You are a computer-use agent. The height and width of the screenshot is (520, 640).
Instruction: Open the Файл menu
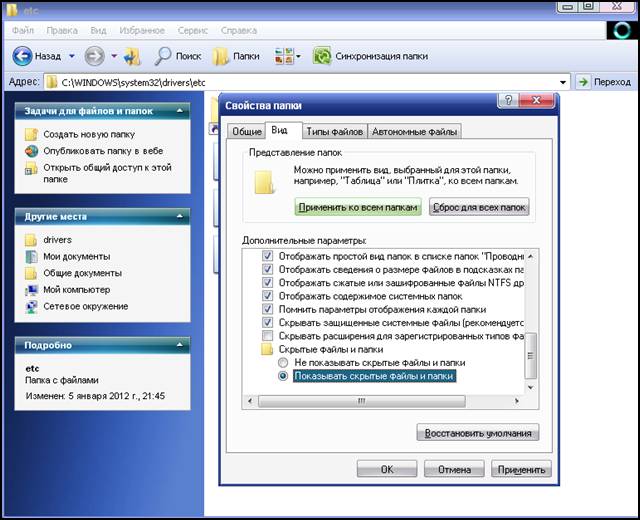(22, 31)
